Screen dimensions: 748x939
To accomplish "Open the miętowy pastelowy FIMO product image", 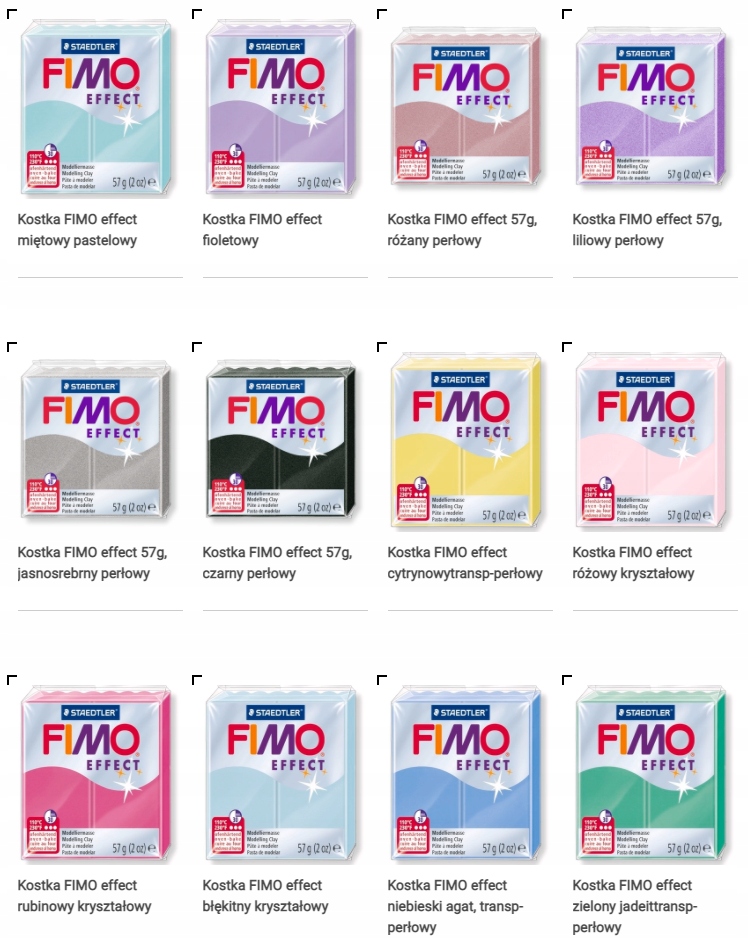I will tap(96, 106).
